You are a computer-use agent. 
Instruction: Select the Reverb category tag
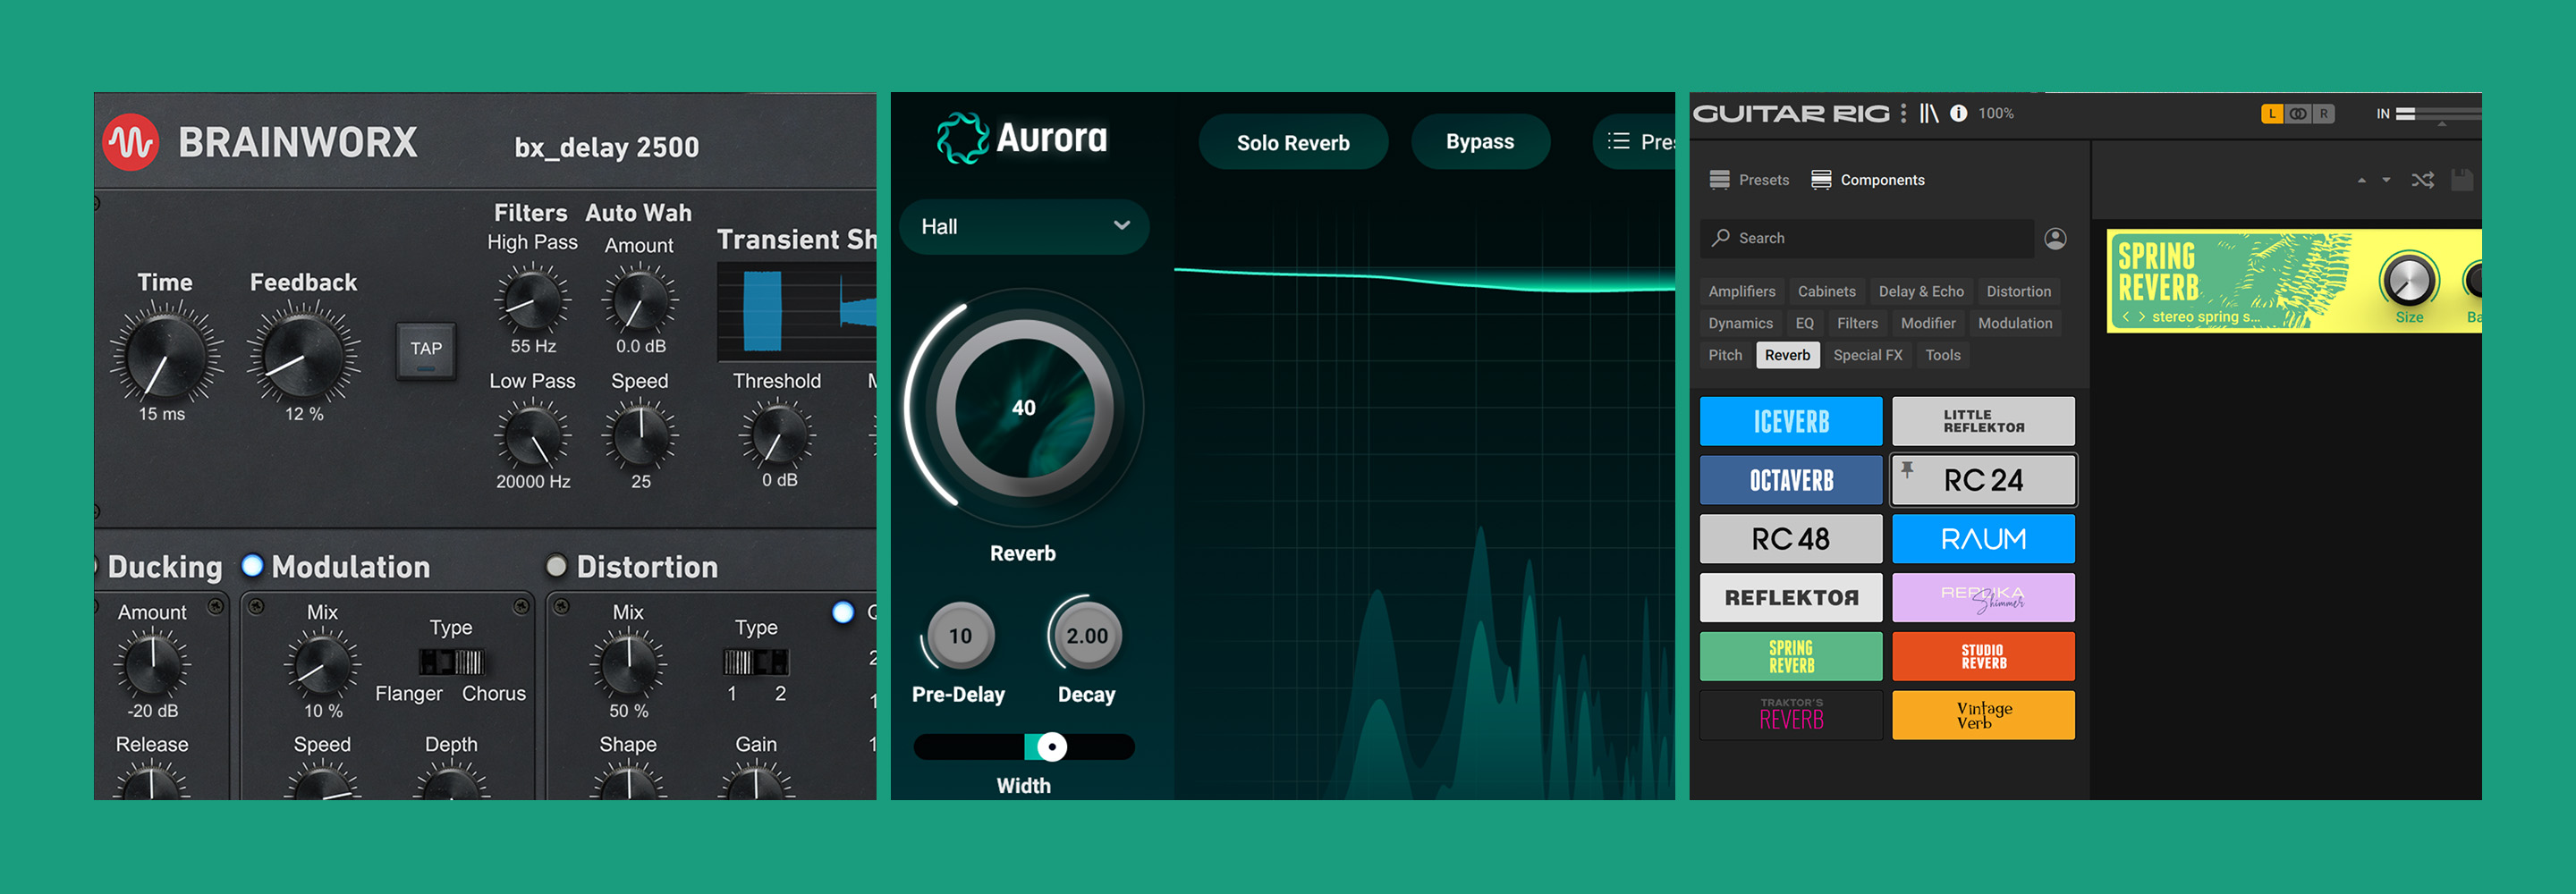pos(1787,355)
